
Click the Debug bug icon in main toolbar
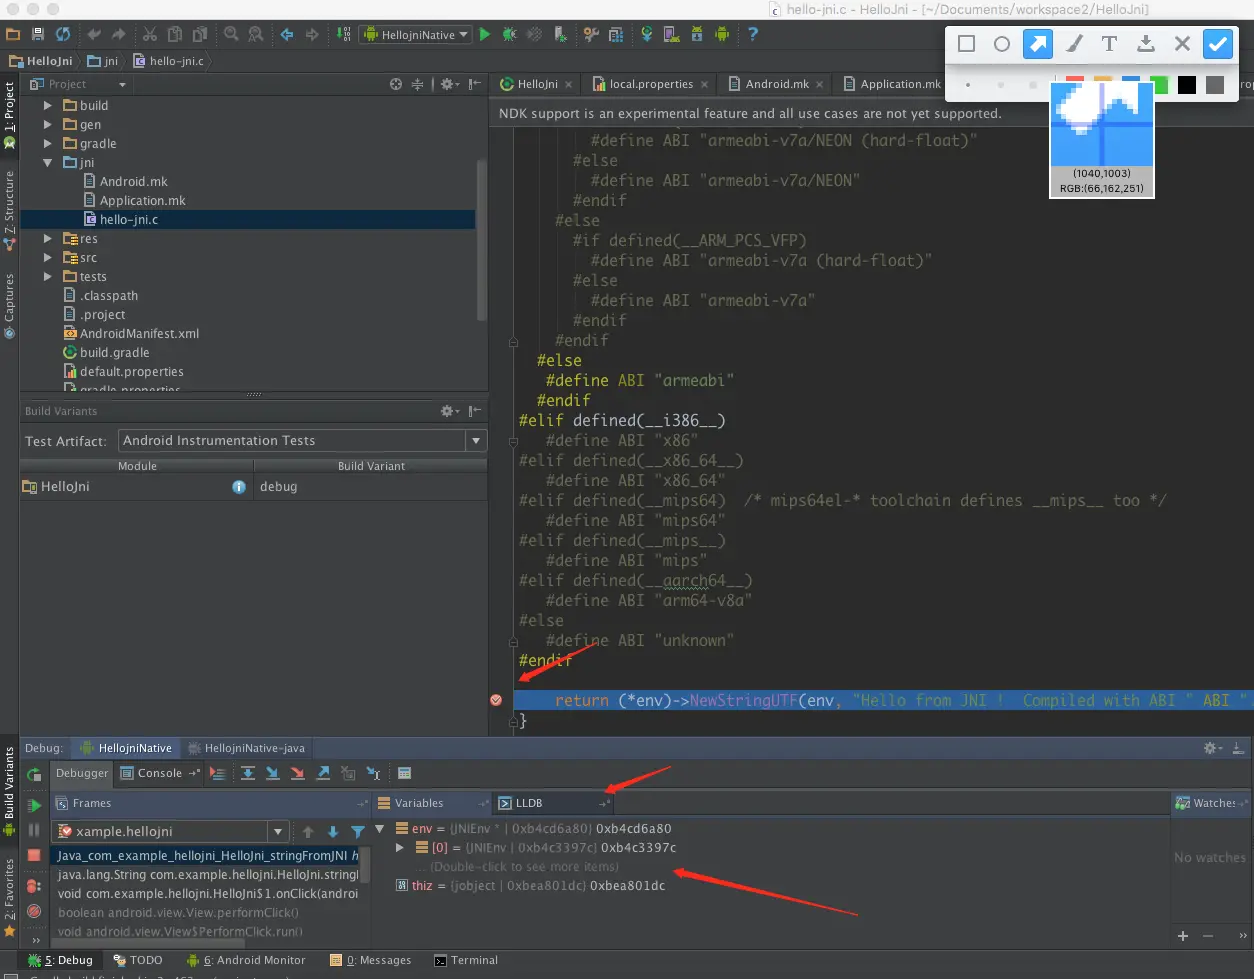point(509,34)
